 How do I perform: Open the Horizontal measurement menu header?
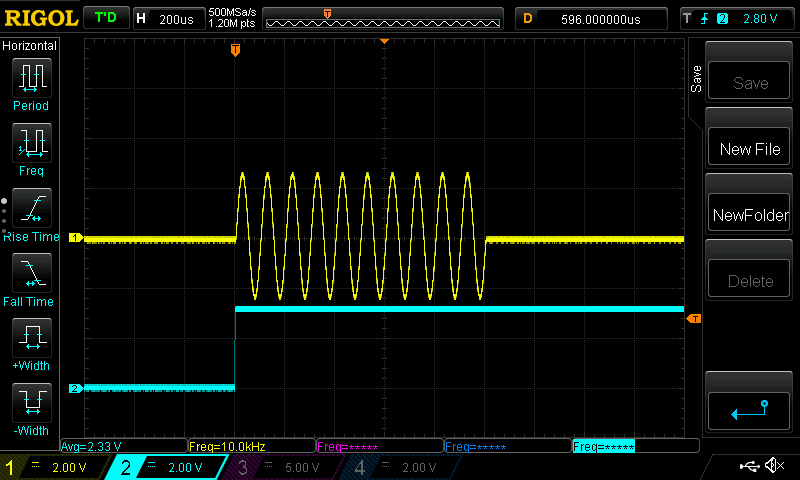30,46
